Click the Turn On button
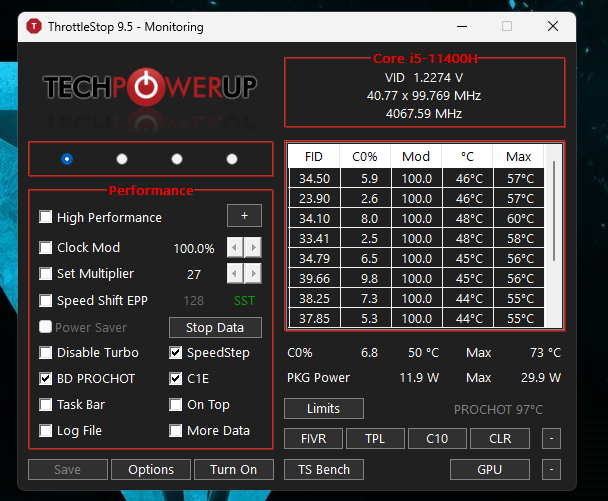Image resolution: width=608 pixels, height=501 pixels. (x=234, y=470)
